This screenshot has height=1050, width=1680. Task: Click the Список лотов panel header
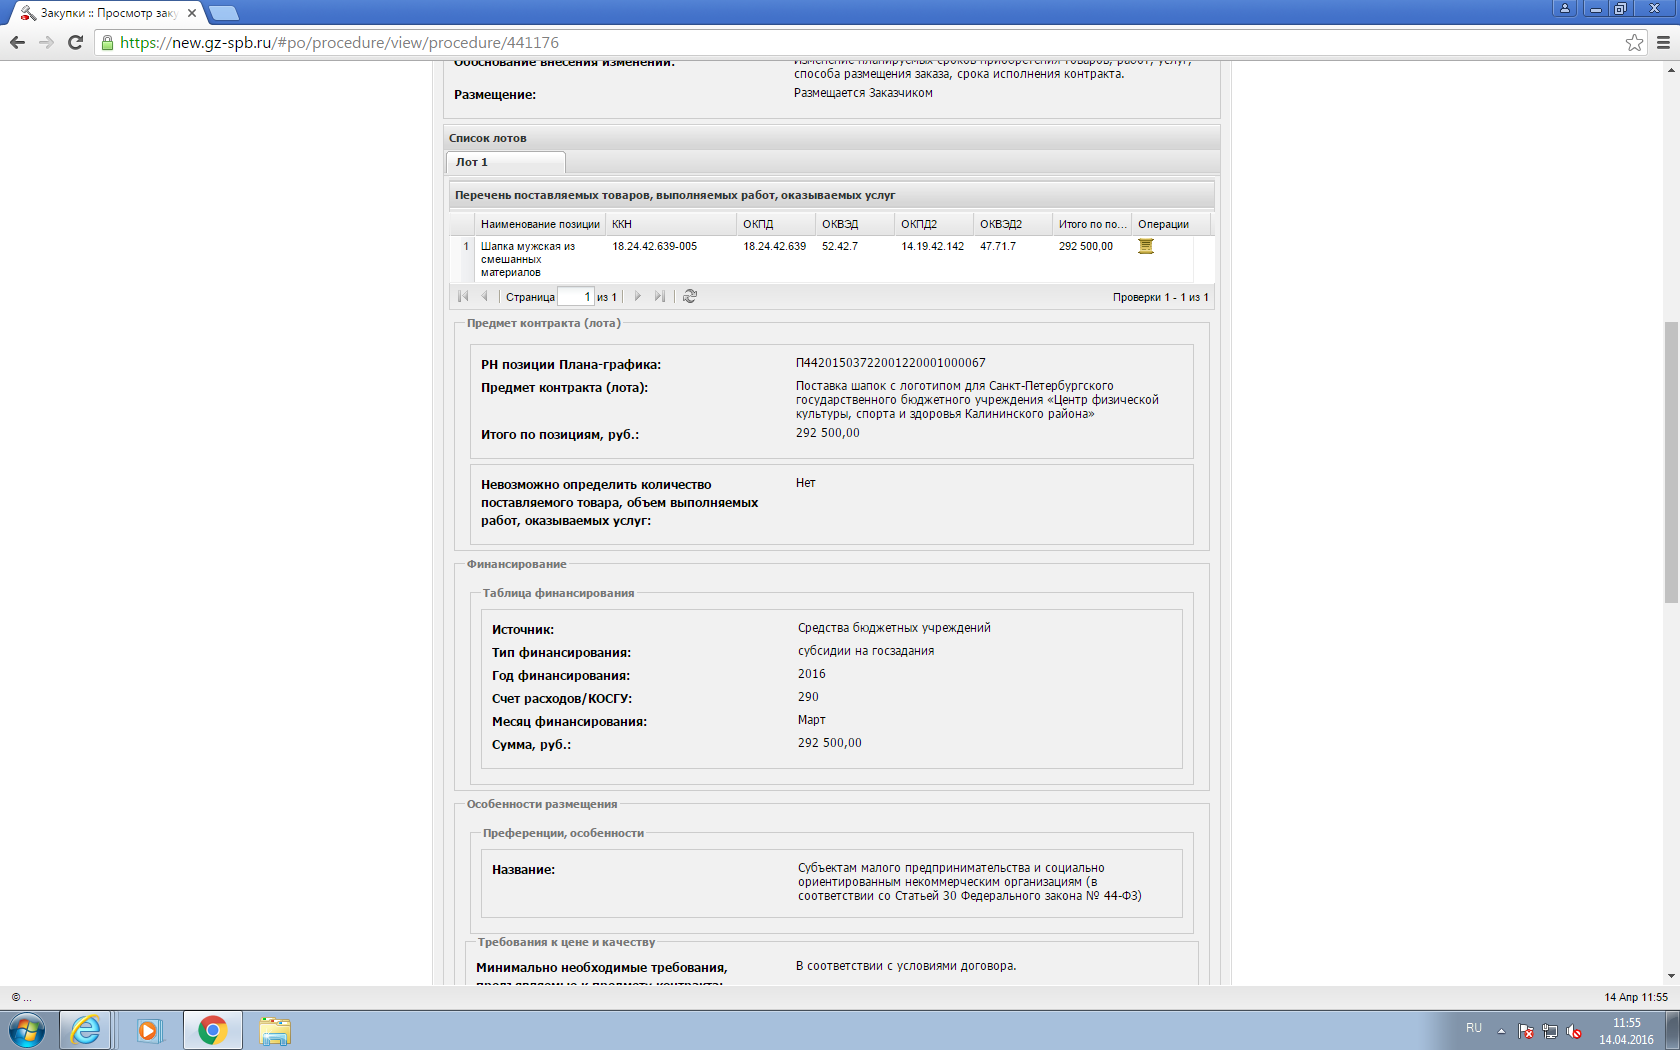coord(832,138)
